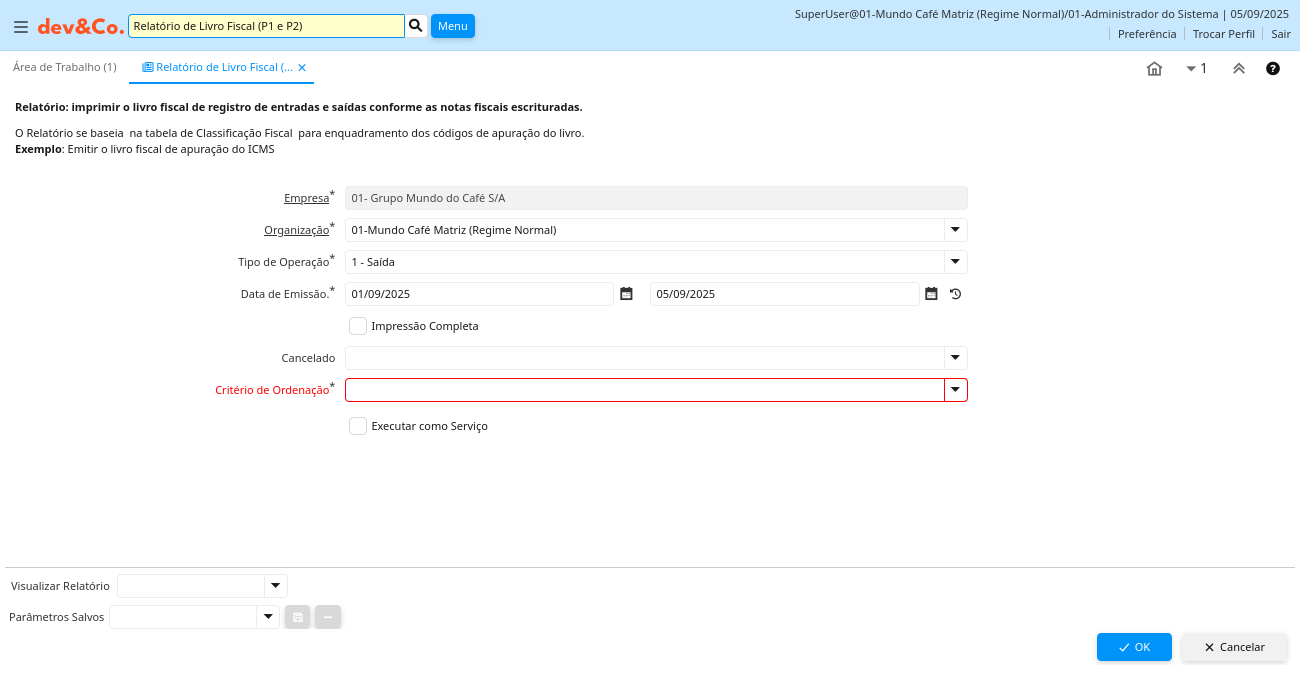The image size is (1300, 674).
Task: Open help with question mark icon
Action: [x=1272, y=69]
